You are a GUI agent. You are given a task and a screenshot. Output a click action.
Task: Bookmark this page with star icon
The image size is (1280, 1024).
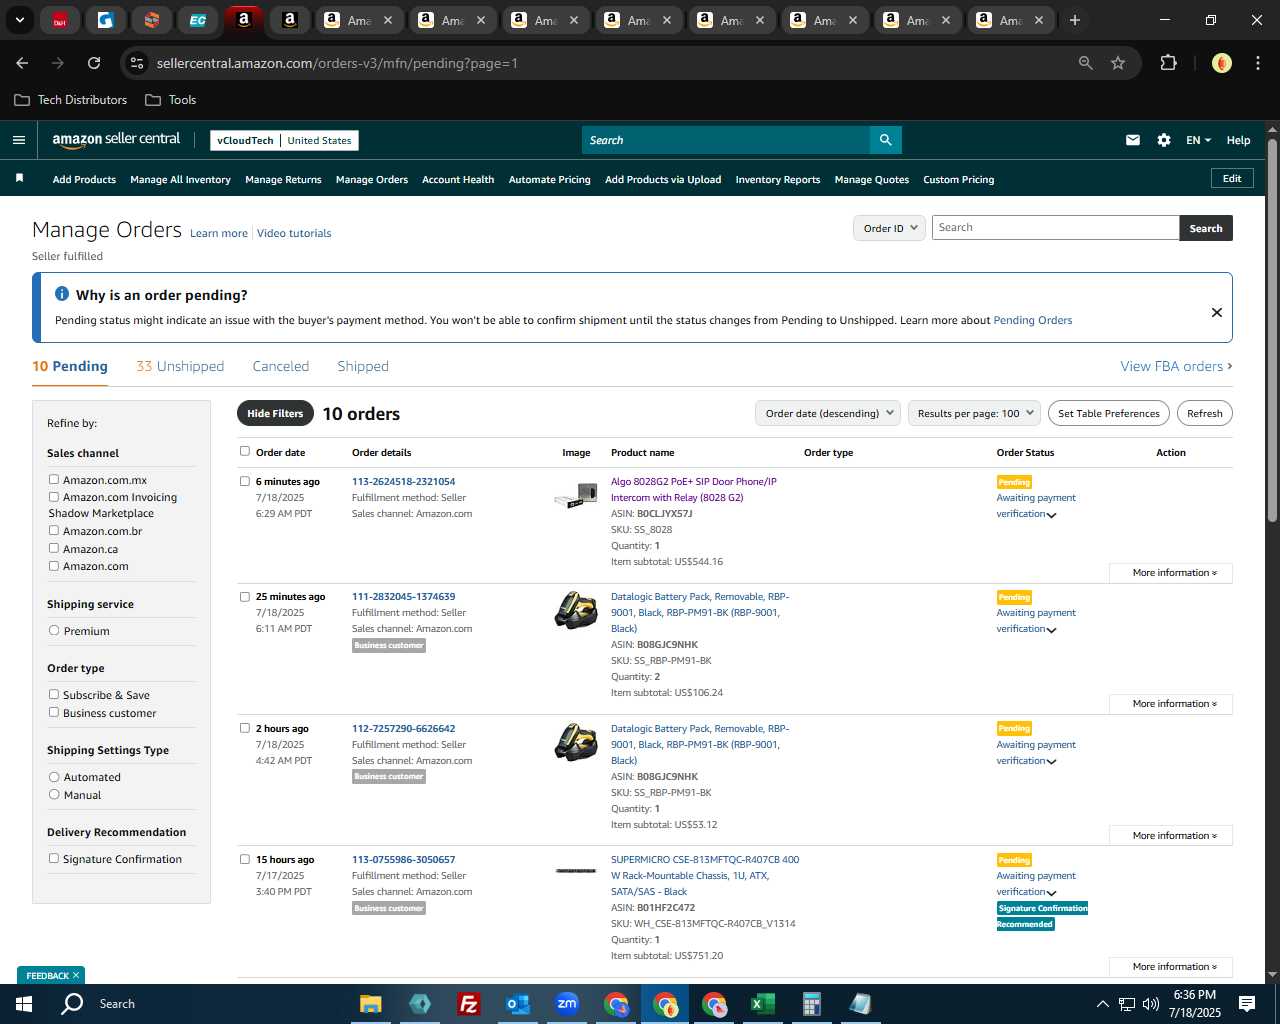(x=1118, y=63)
